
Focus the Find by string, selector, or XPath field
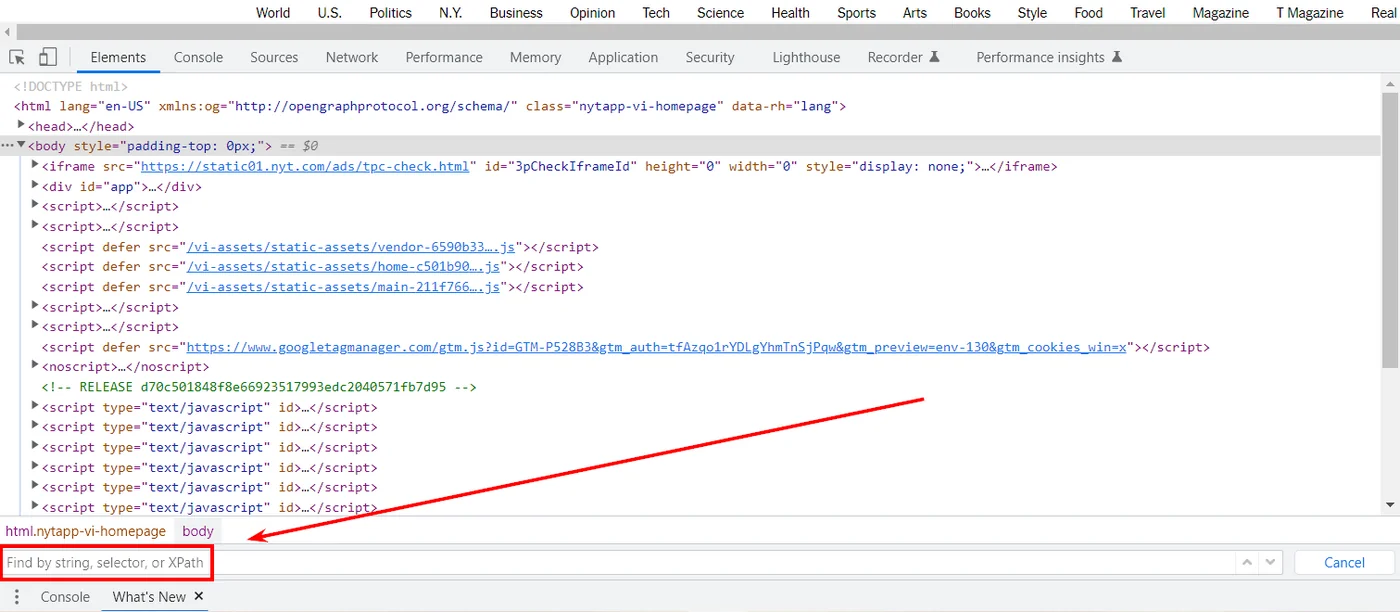pyautogui.click(x=617, y=563)
